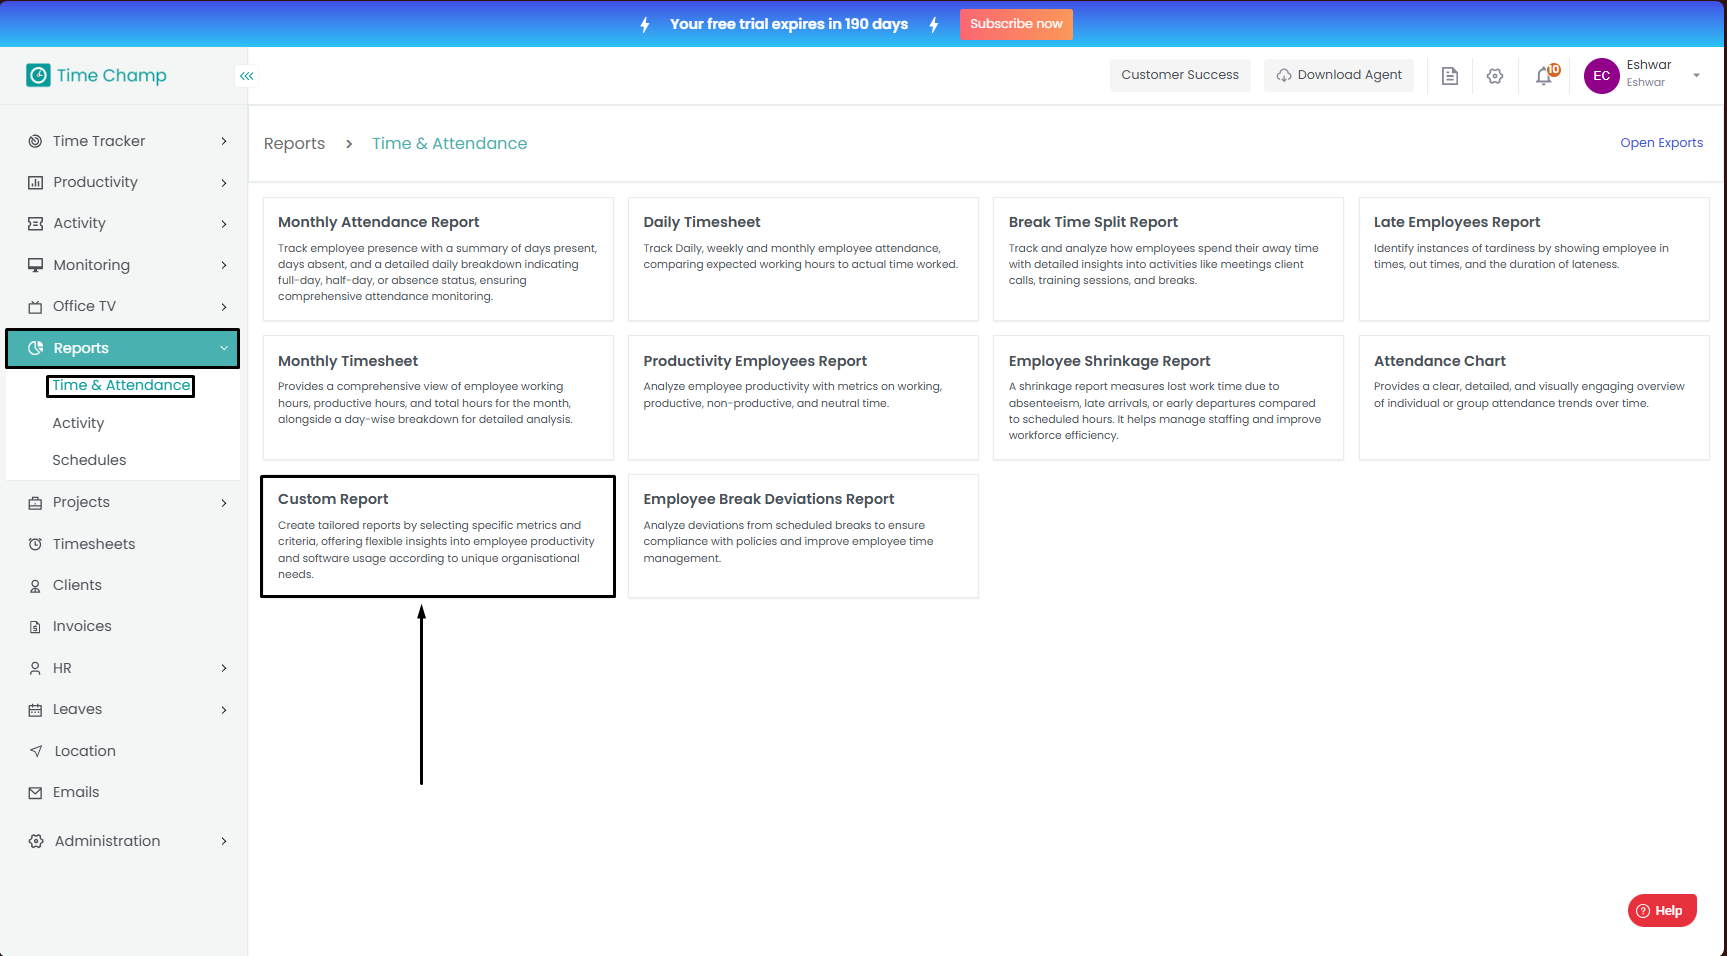1727x956 pixels.
Task: Collapse the sidebar with the double-chevron icon
Action: 246,76
